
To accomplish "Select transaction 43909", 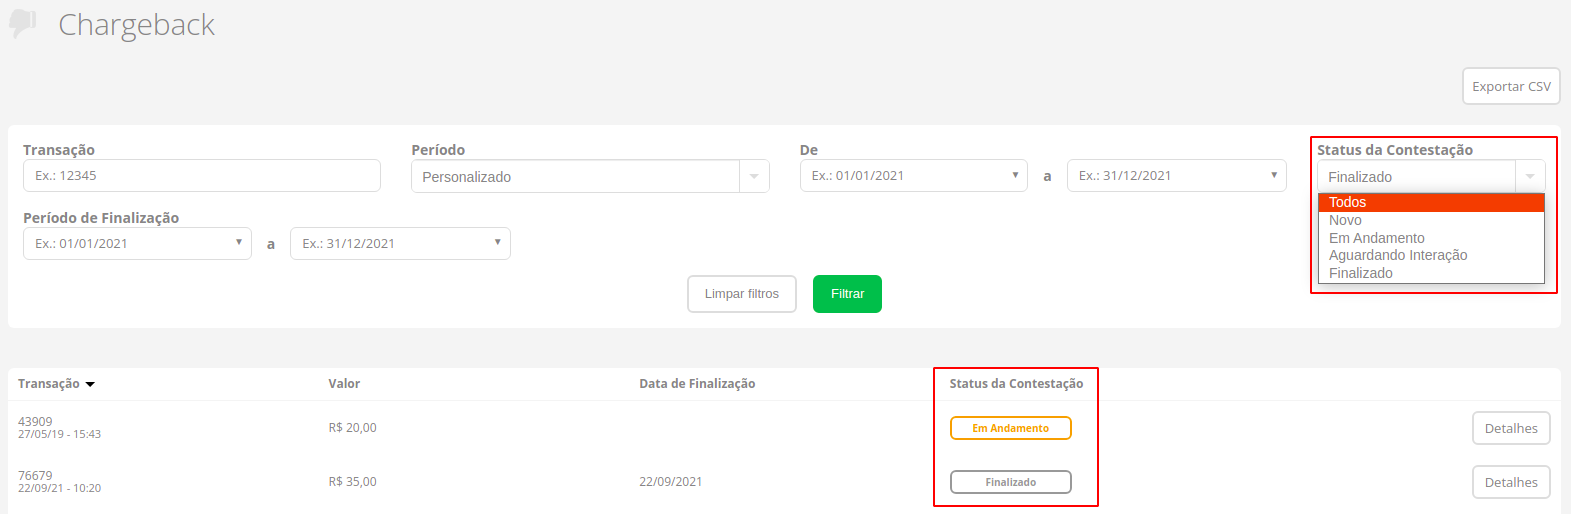I will (35, 421).
